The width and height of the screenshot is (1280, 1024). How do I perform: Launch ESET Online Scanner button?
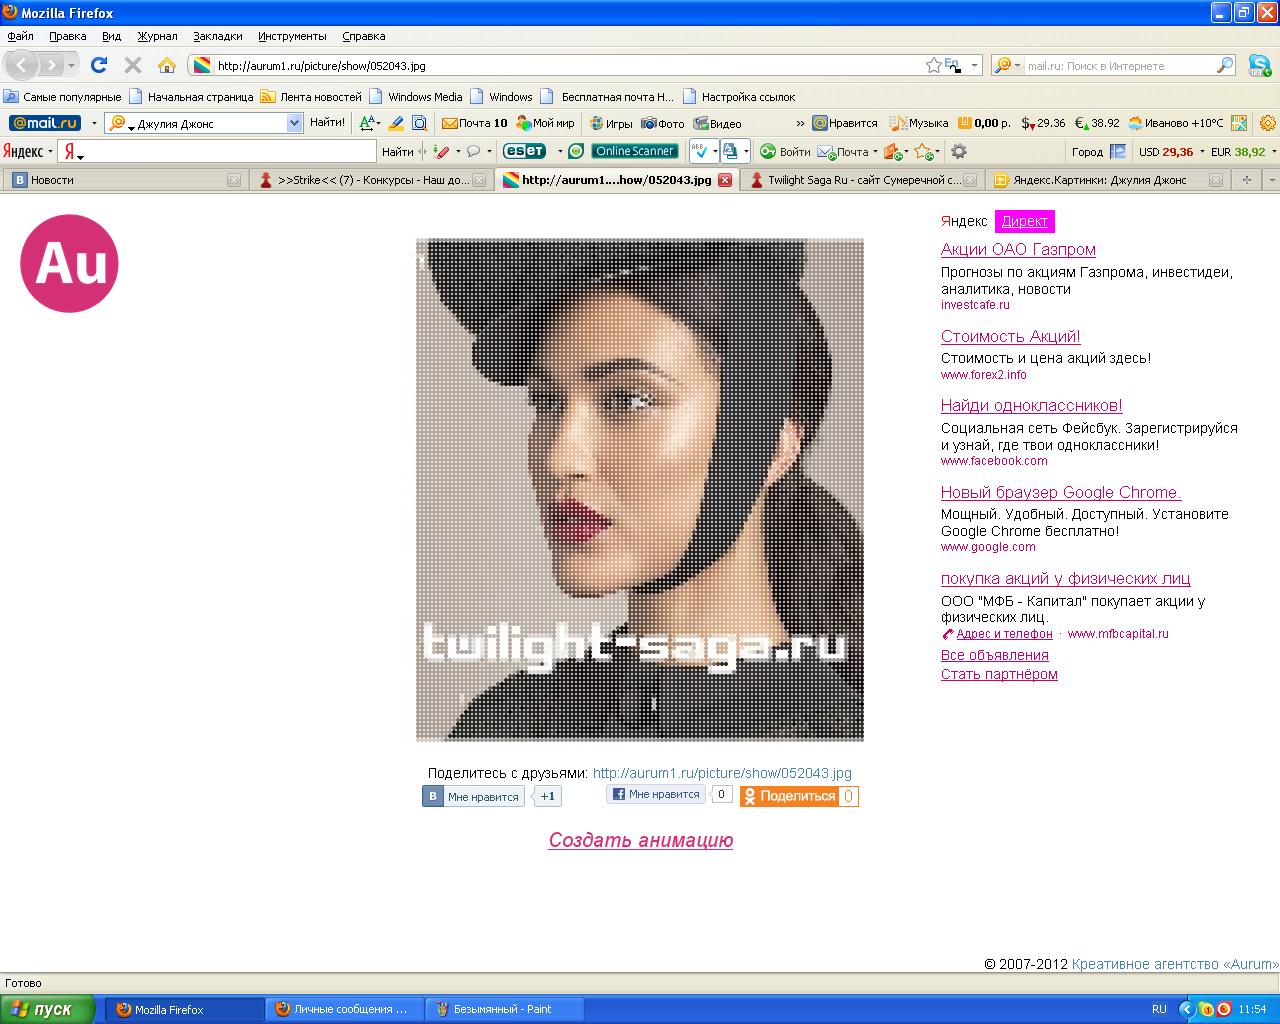point(635,151)
